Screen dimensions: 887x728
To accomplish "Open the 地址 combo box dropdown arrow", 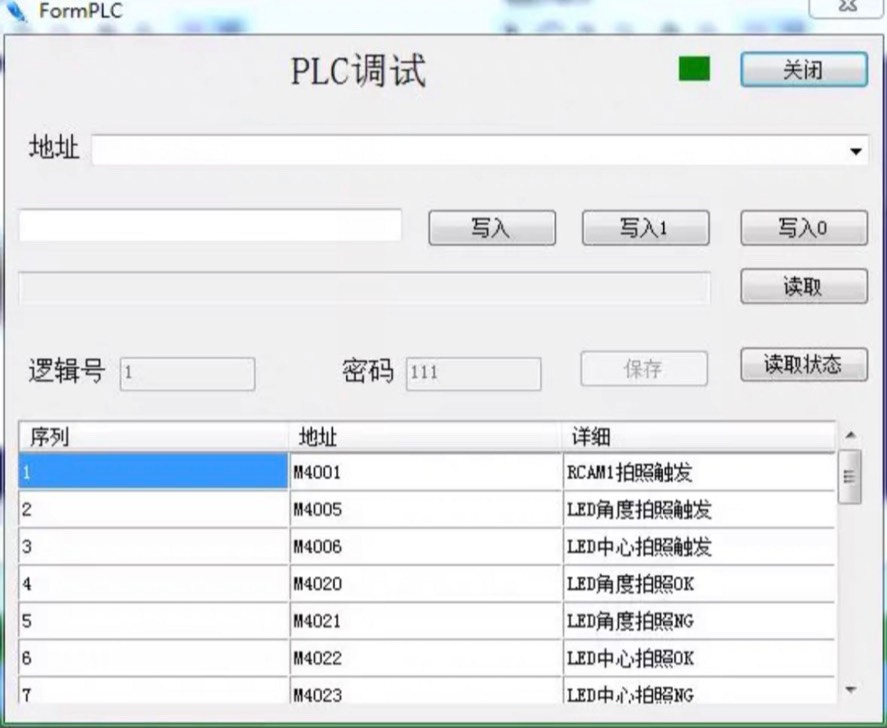I will 855,151.
